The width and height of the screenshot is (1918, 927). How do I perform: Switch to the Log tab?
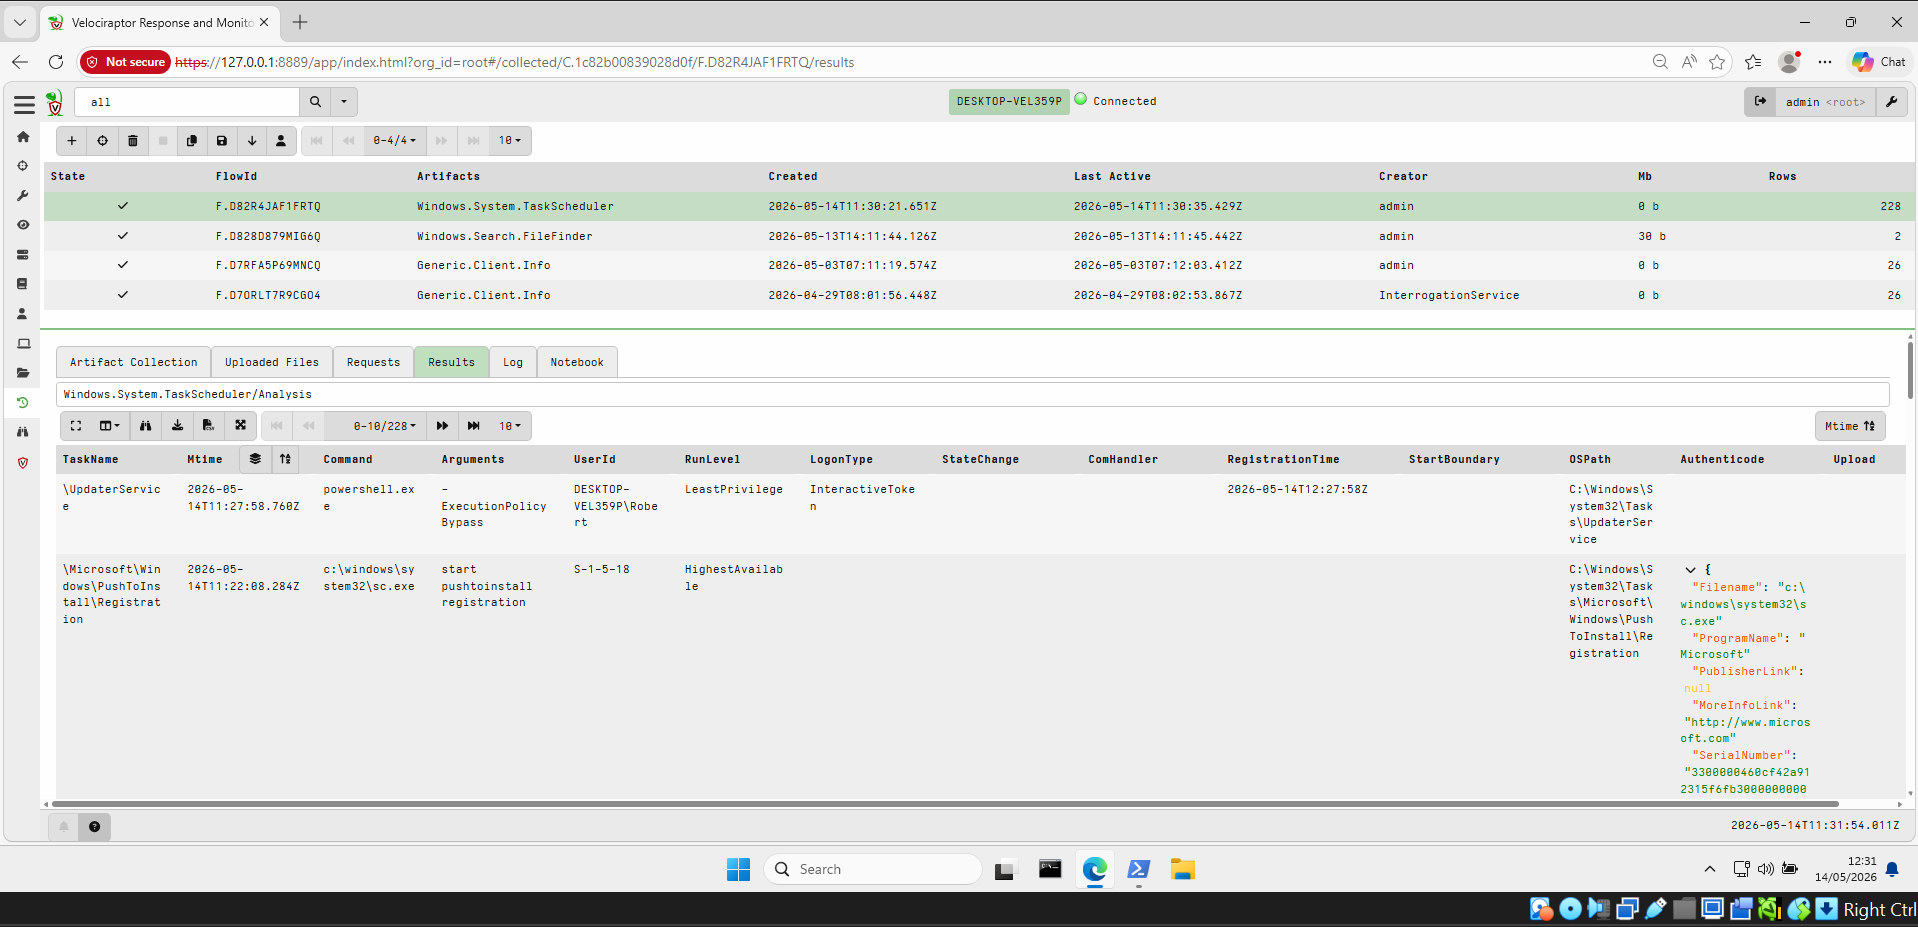[513, 362]
